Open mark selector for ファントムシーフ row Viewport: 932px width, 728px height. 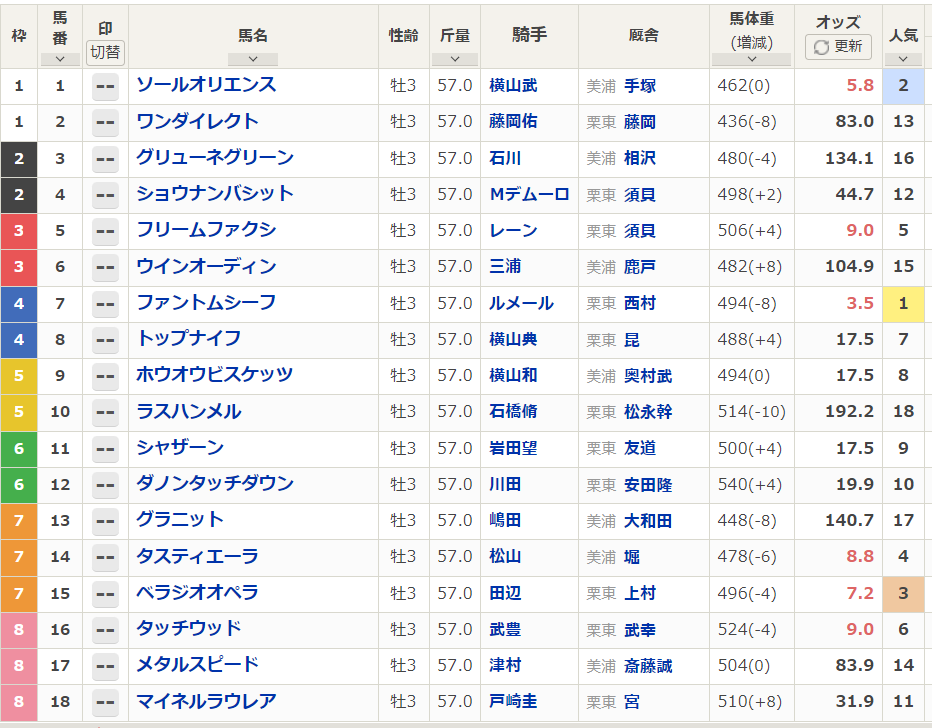(105, 304)
